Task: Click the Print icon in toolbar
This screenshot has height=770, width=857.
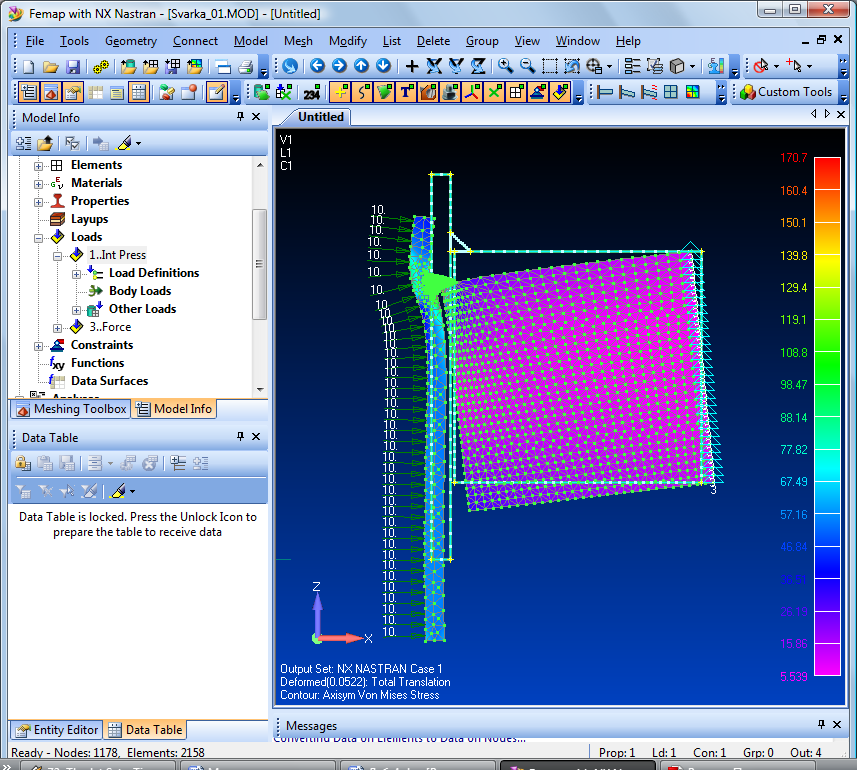Action: (x=246, y=67)
